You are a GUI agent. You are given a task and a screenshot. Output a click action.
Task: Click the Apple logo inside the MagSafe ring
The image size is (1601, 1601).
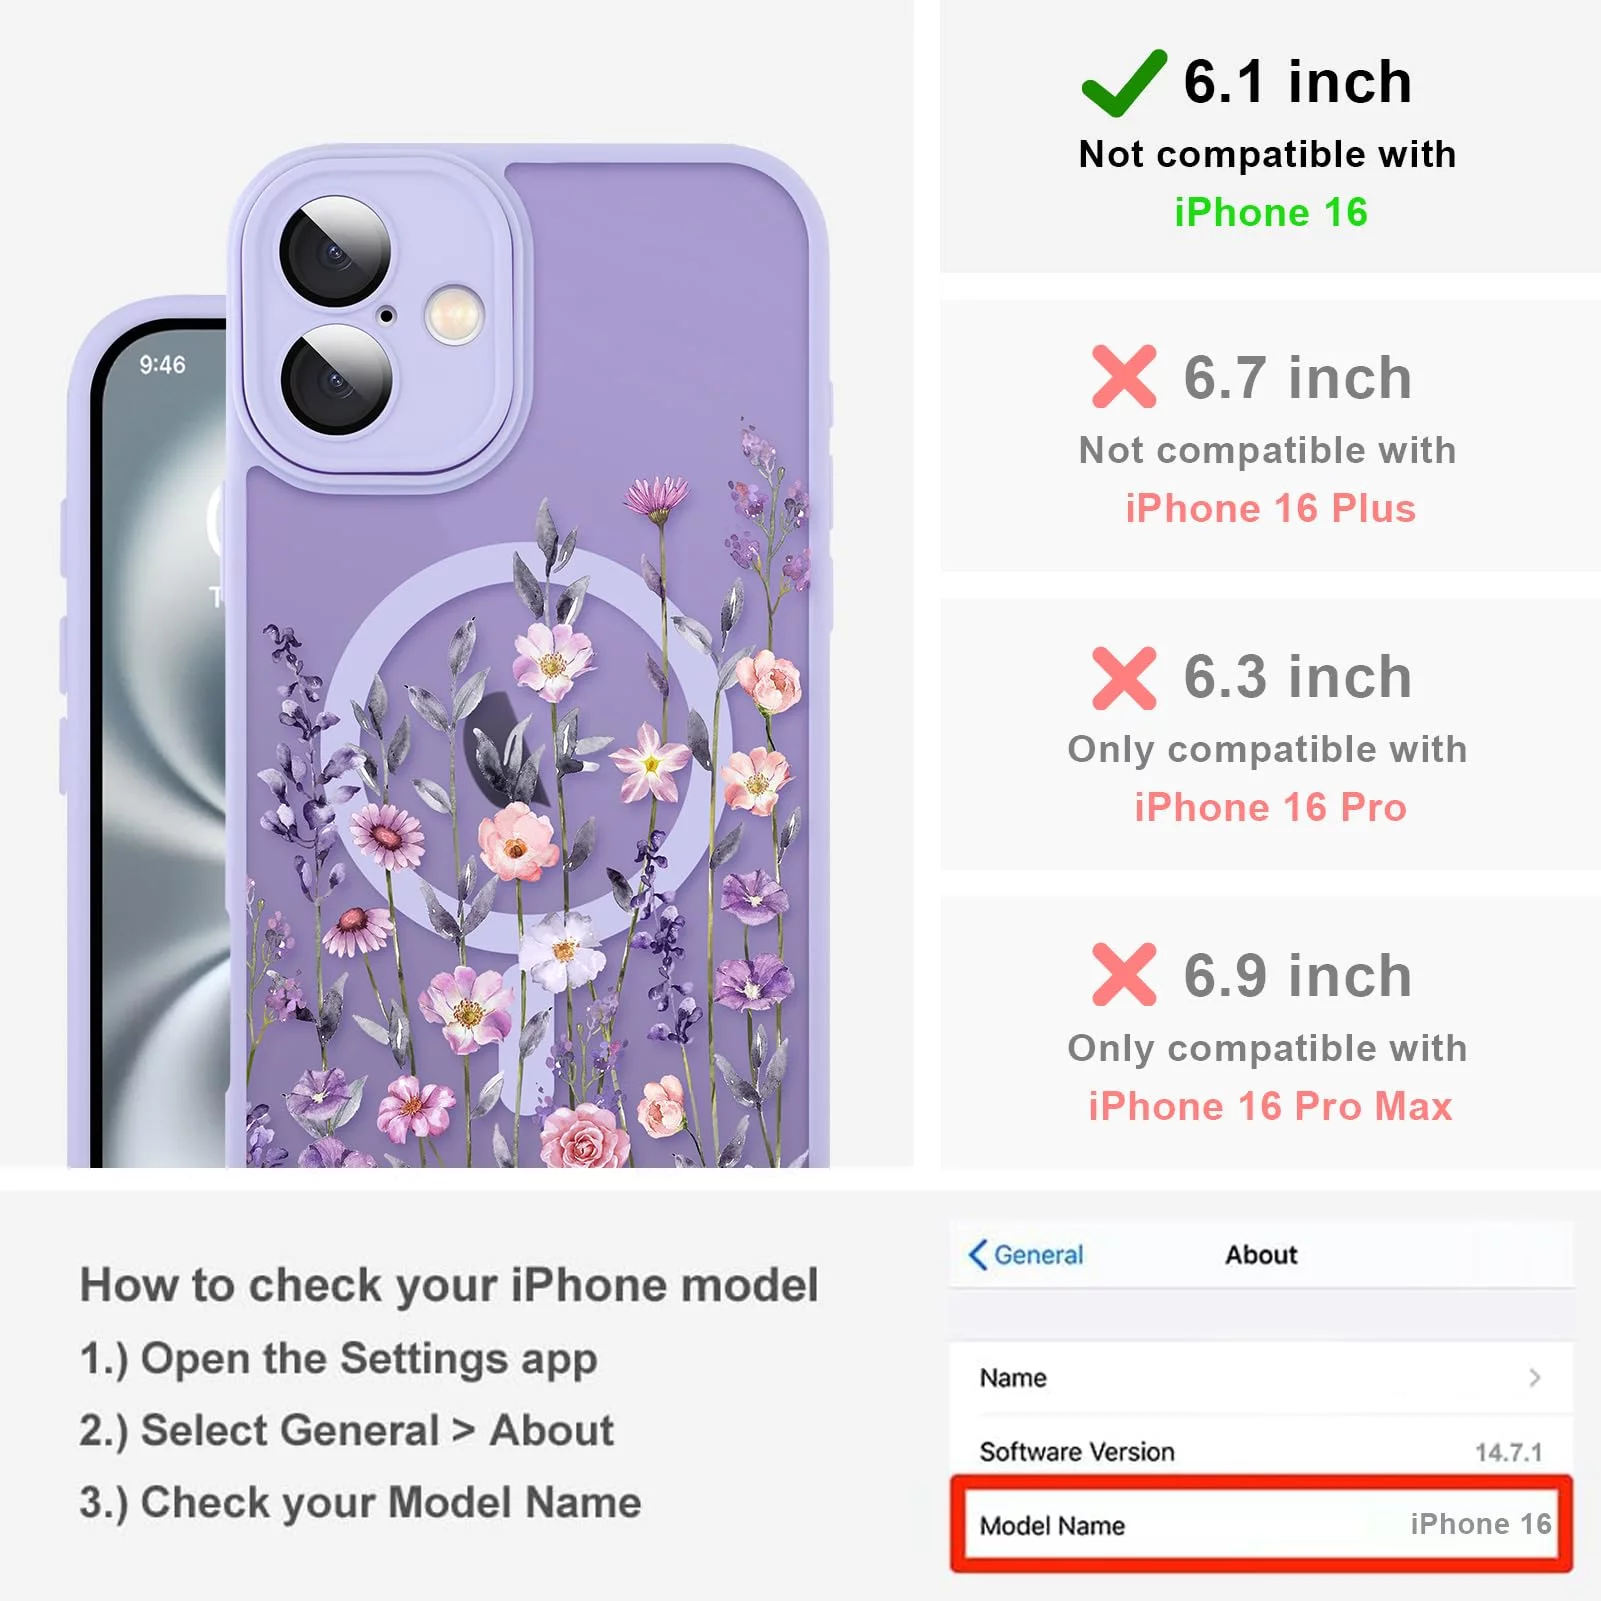pos(510,746)
